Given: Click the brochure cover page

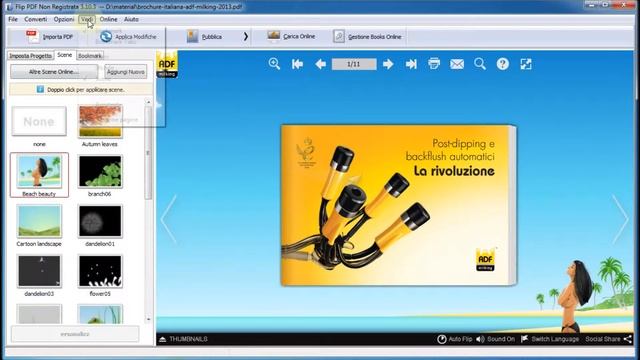Looking at the screenshot, I should pyautogui.click(x=398, y=205).
